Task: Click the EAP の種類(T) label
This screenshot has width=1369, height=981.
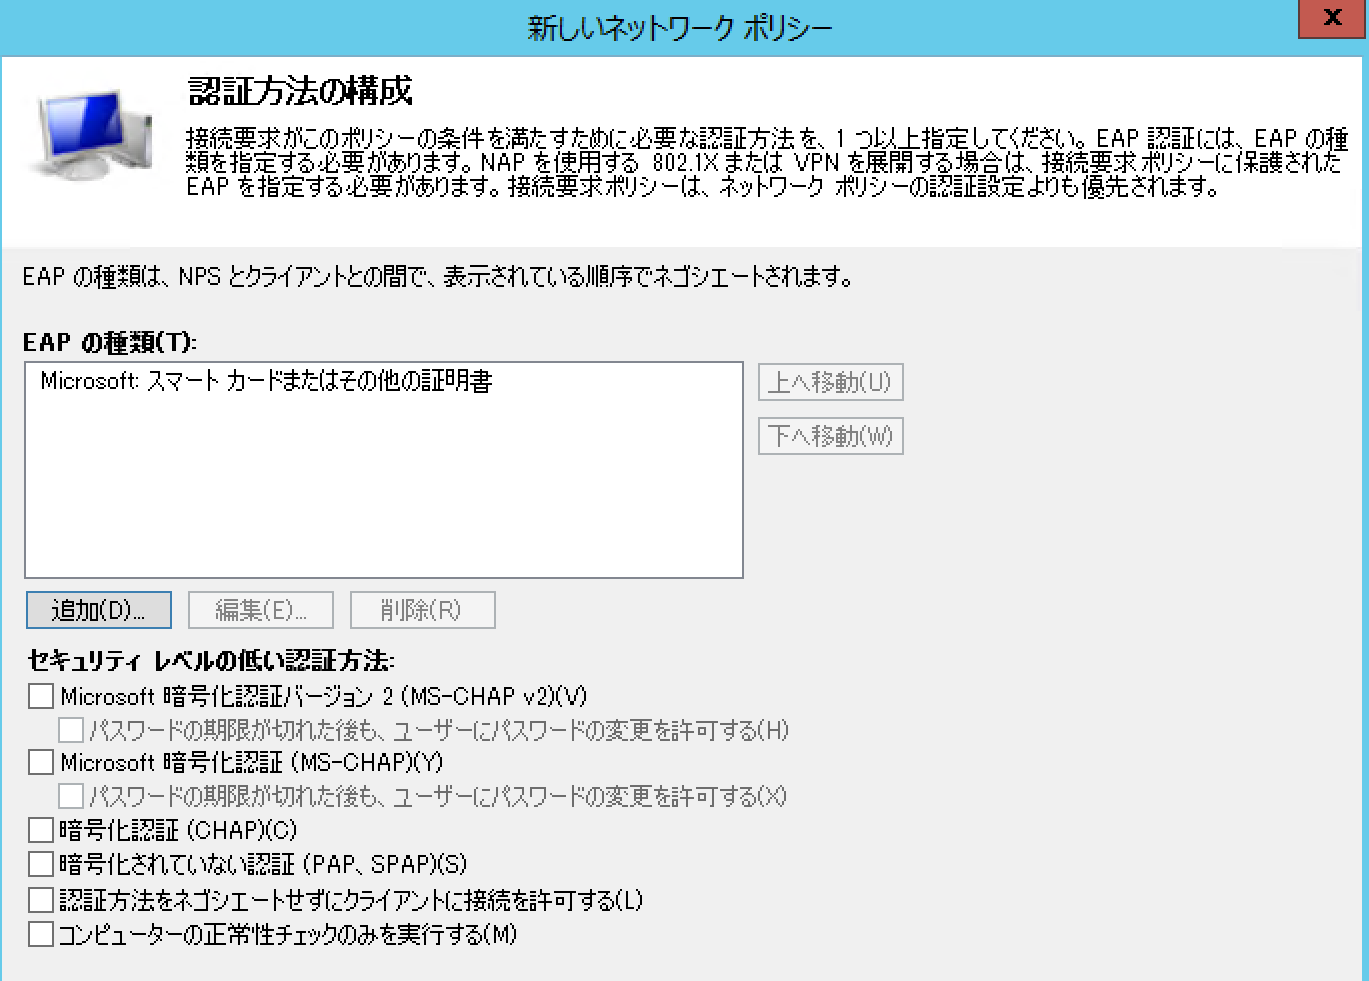Action: point(110,343)
